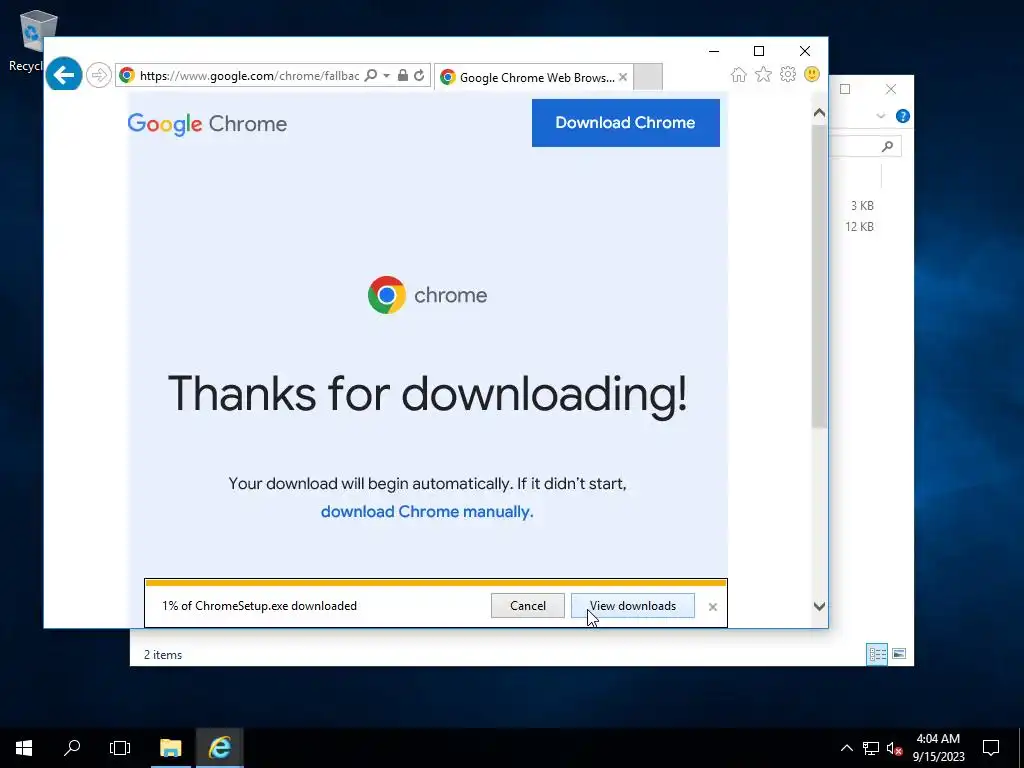Screen dimensions: 1024x768
Task: Click the vertical scrollbar thumb
Action: [820, 276]
